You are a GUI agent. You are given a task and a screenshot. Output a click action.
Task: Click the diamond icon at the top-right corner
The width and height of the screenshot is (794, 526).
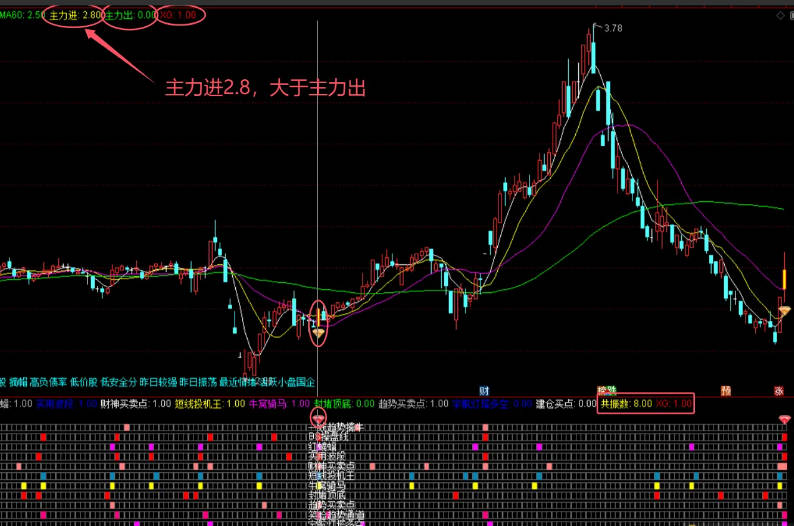(x=780, y=16)
